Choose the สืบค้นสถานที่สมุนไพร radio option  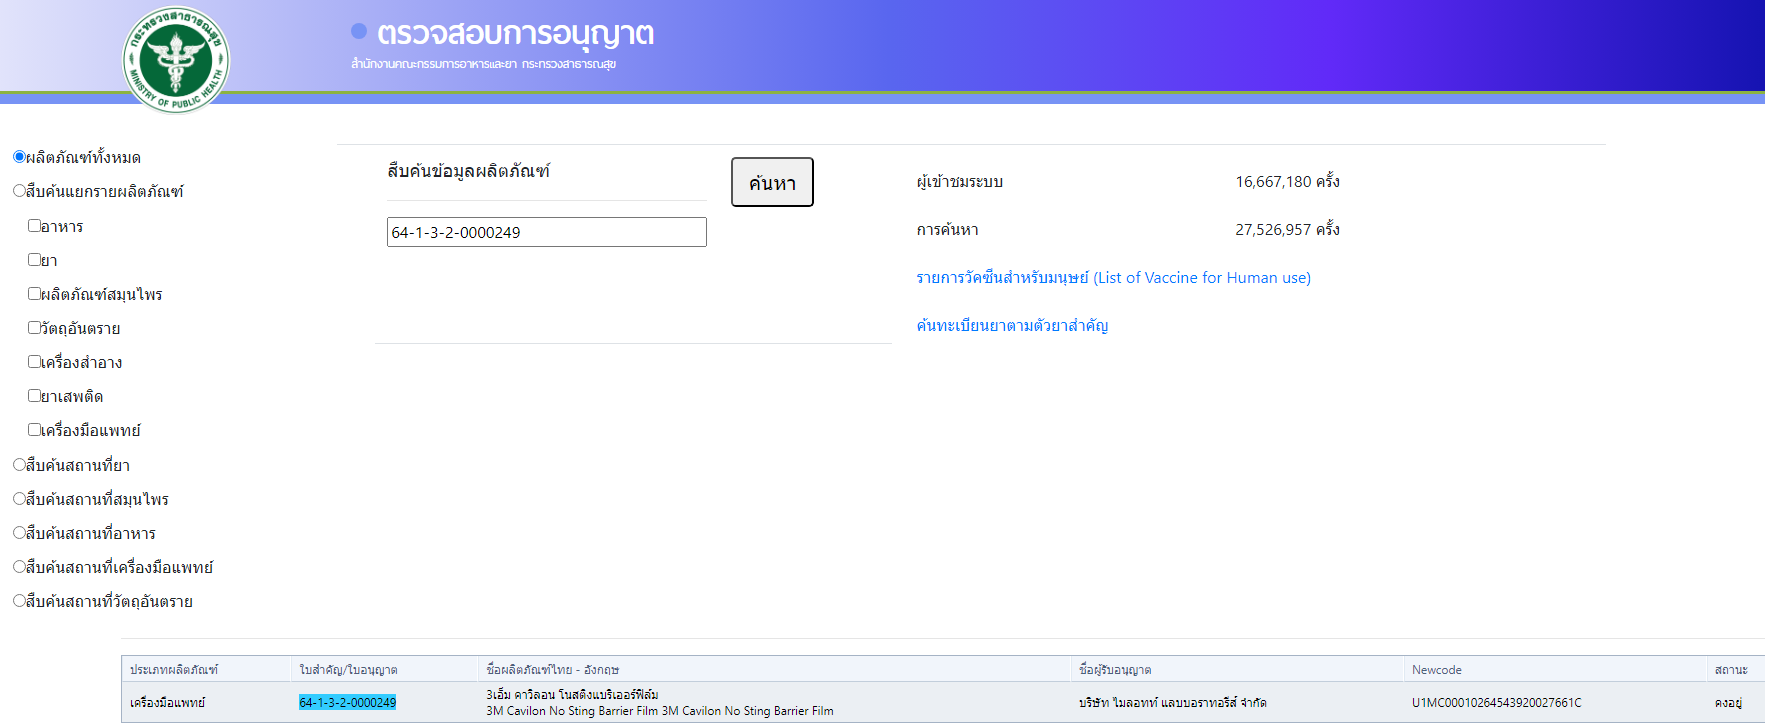[x=19, y=499]
